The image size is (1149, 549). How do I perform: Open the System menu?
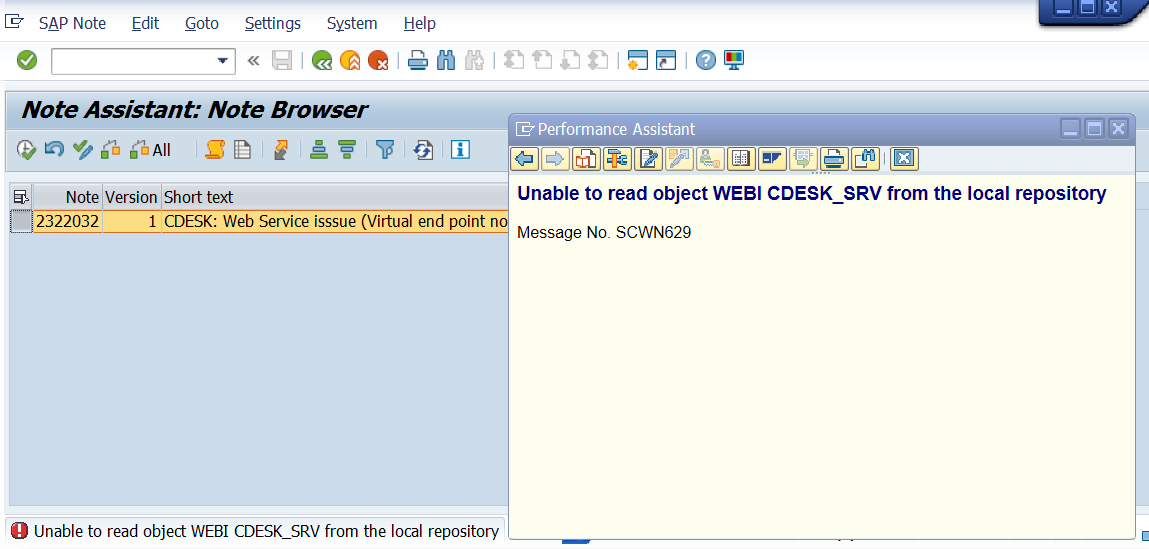(352, 23)
